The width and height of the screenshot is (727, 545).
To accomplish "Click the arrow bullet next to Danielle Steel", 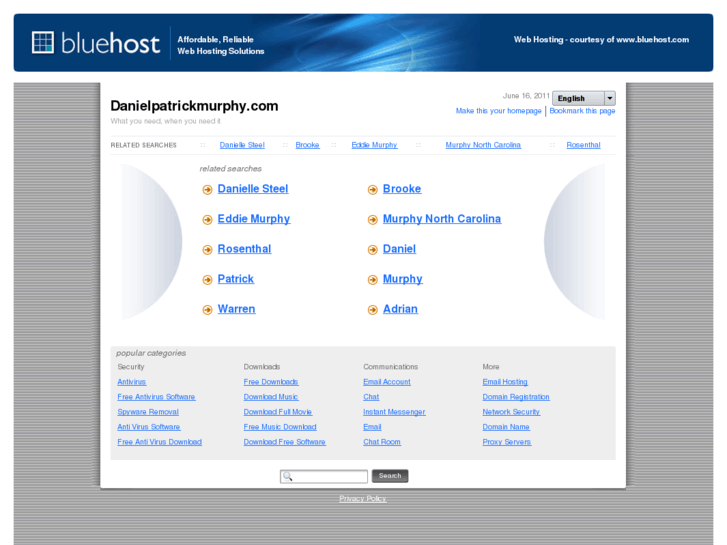I will pyautogui.click(x=207, y=190).
